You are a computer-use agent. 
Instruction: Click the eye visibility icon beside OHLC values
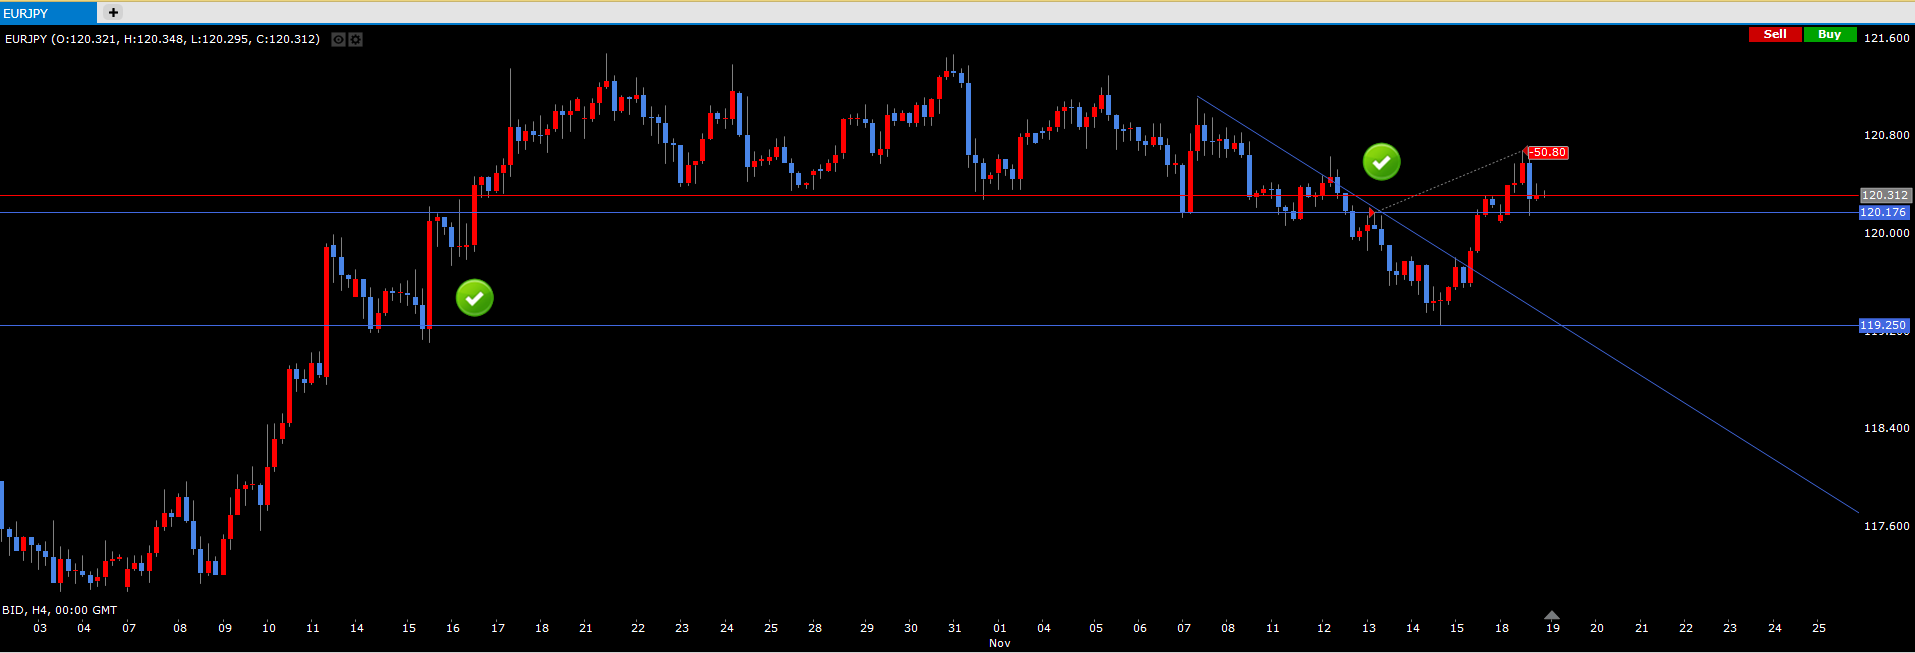pos(338,39)
